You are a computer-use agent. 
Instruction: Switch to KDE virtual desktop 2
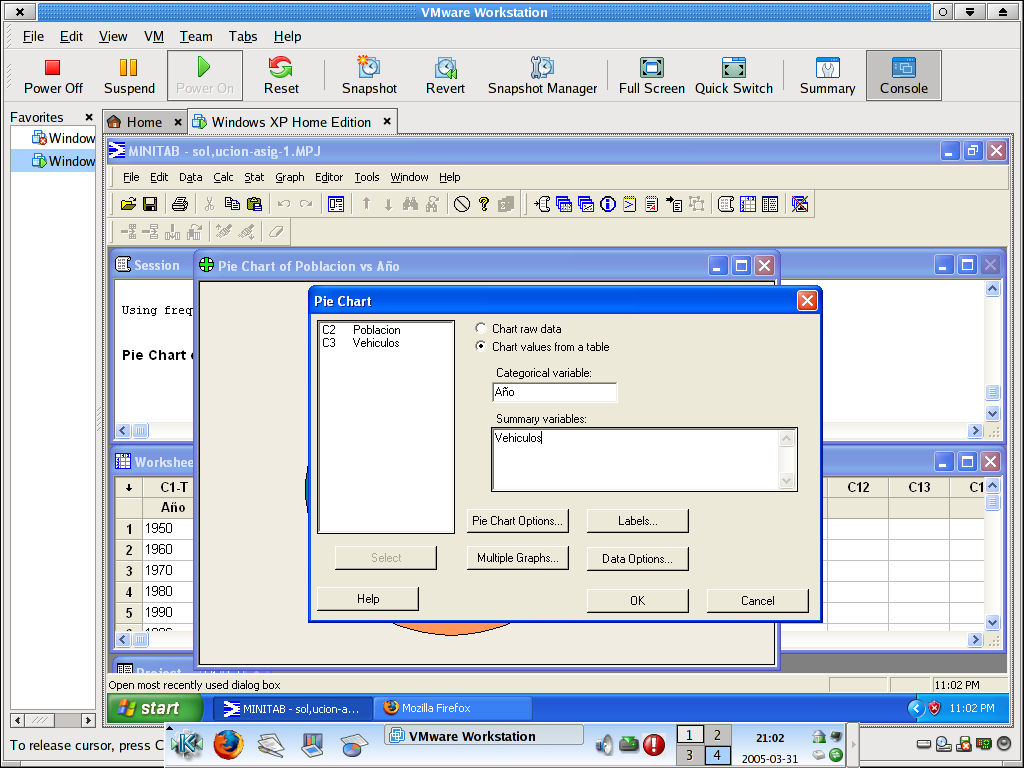[717, 735]
